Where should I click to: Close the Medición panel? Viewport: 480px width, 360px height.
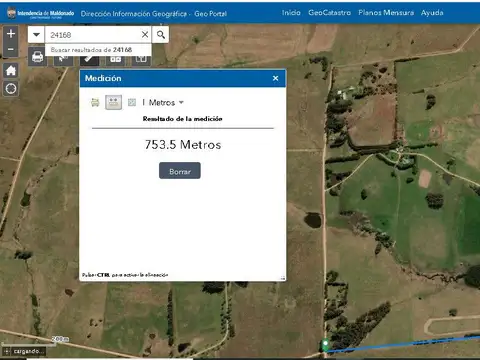275,78
